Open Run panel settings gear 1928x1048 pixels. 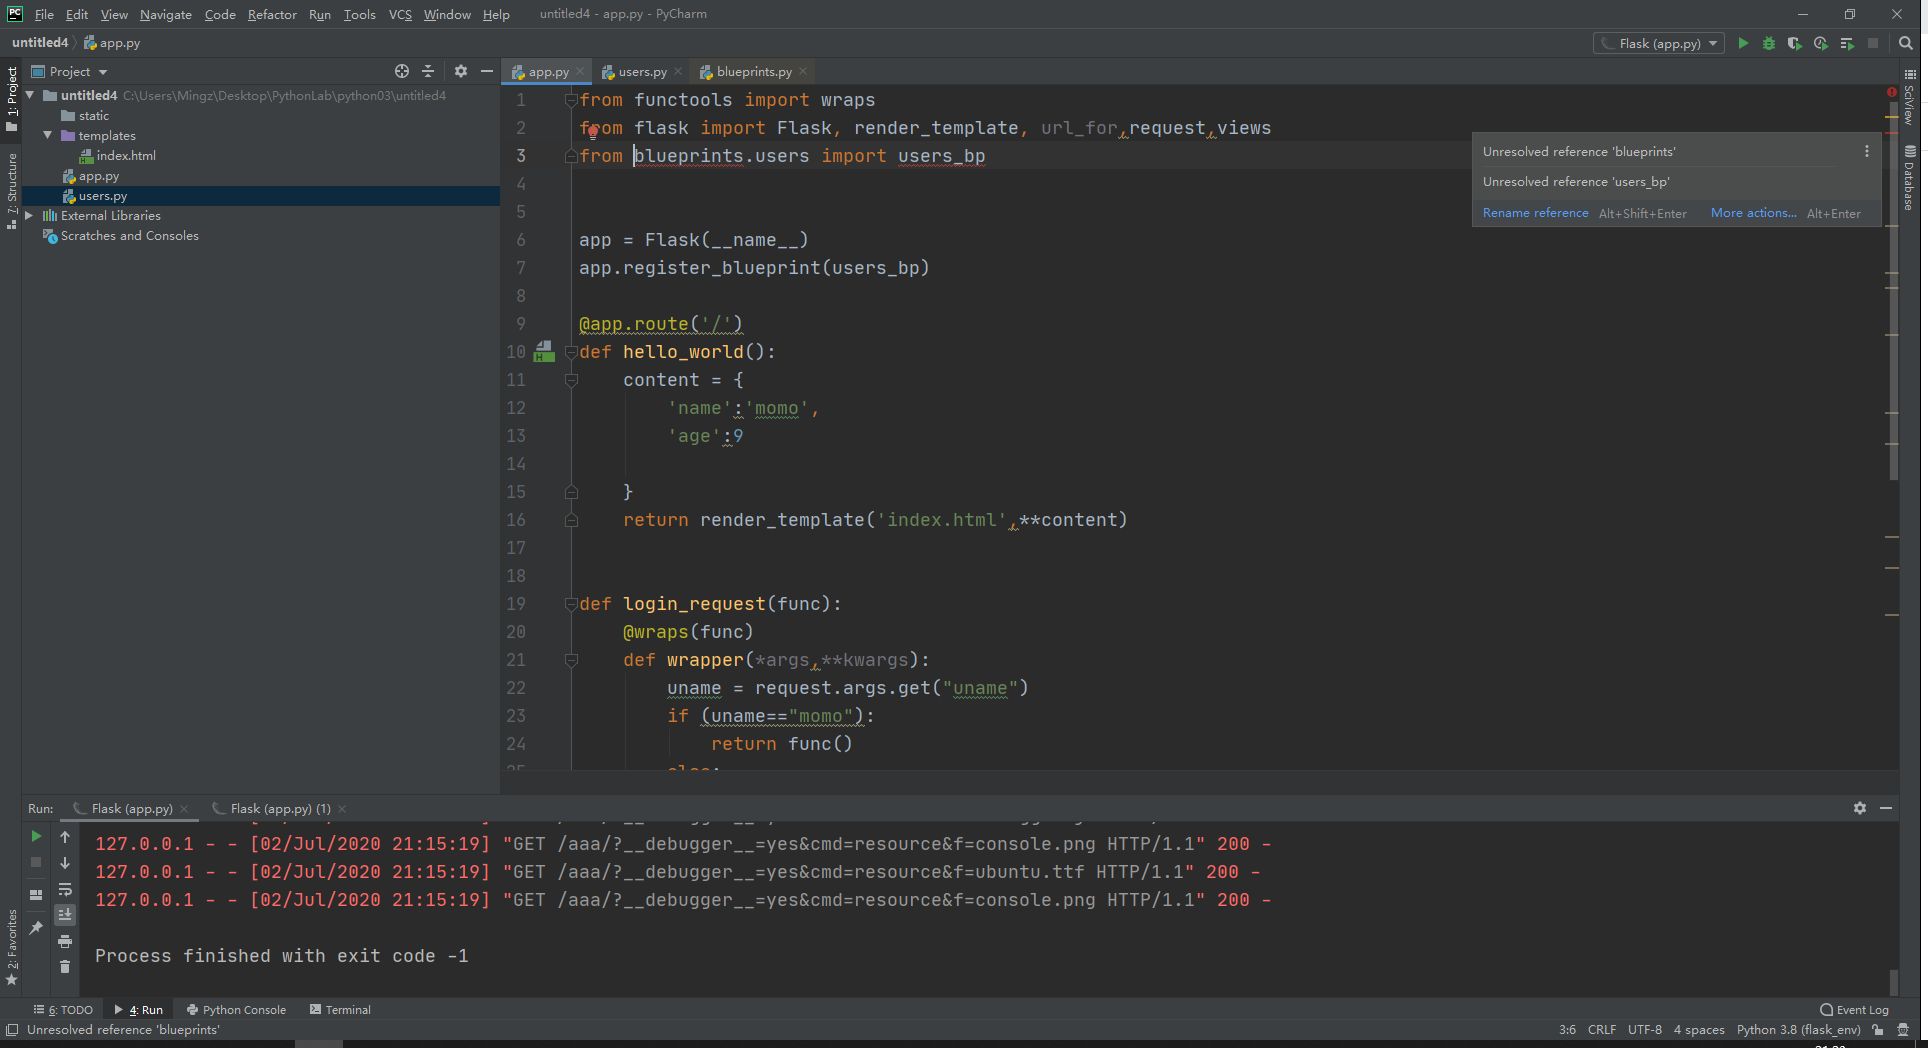coord(1860,808)
